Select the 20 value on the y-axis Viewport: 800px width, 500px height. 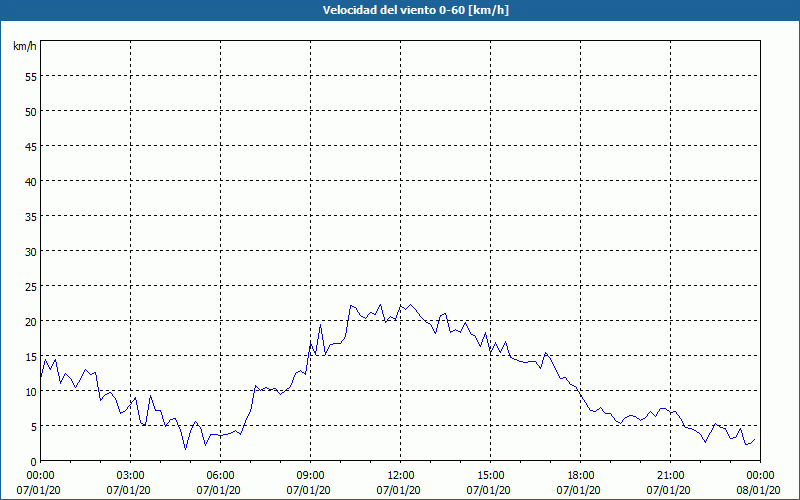(30, 321)
